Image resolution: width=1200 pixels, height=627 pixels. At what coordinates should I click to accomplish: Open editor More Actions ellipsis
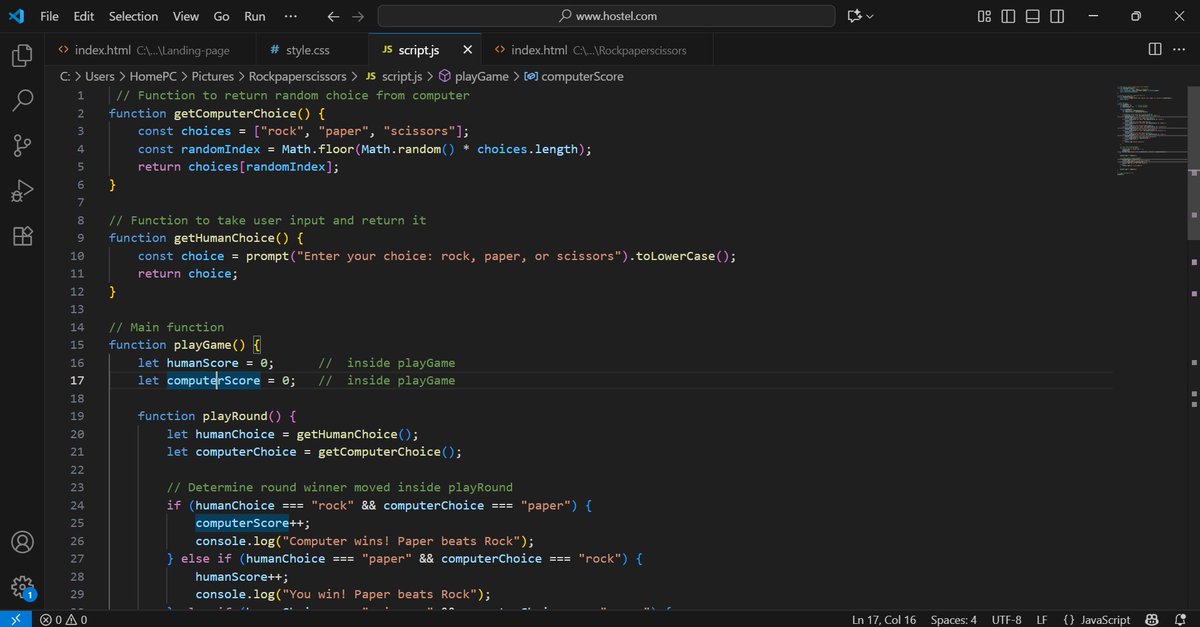click(1180, 50)
